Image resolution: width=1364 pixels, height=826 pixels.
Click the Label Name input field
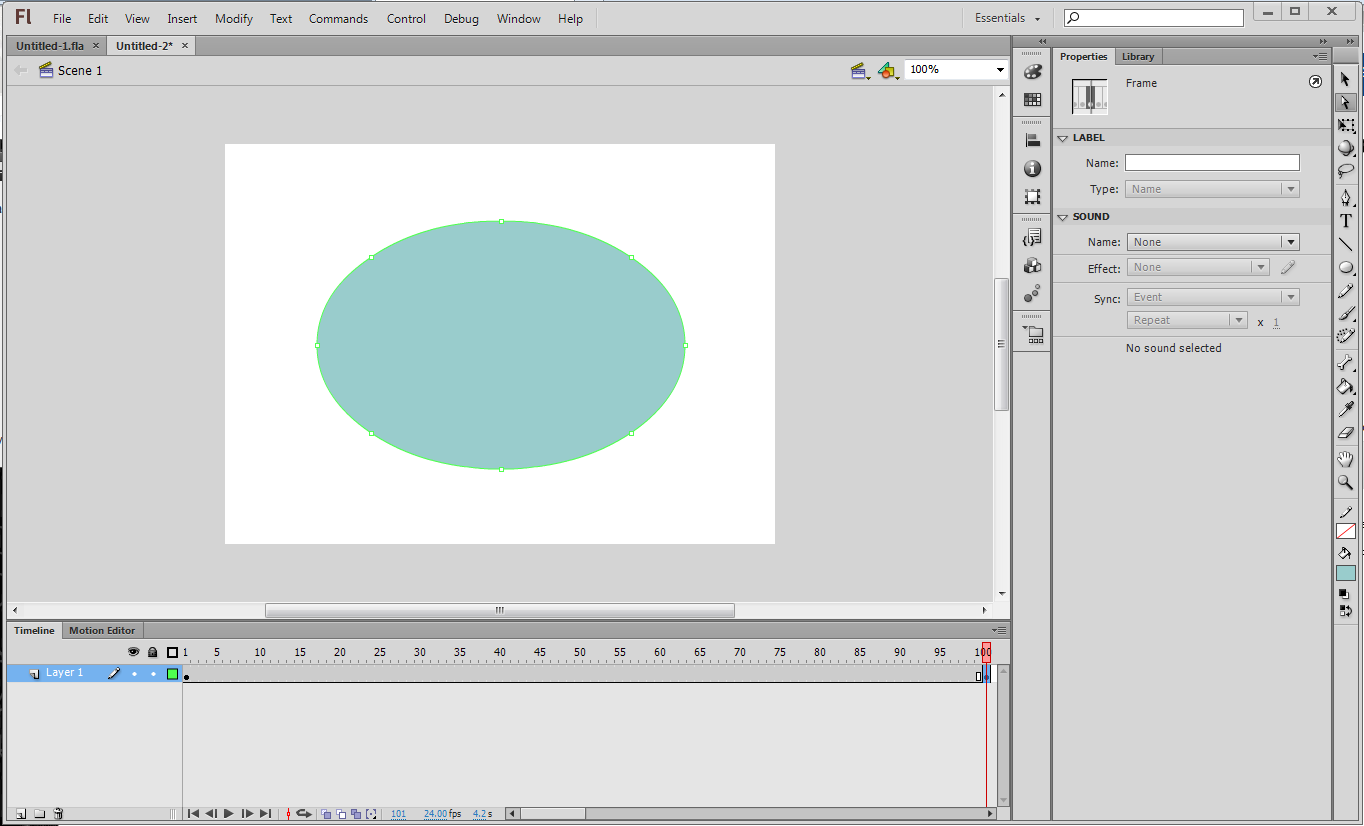pyautogui.click(x=1212, y=163)
